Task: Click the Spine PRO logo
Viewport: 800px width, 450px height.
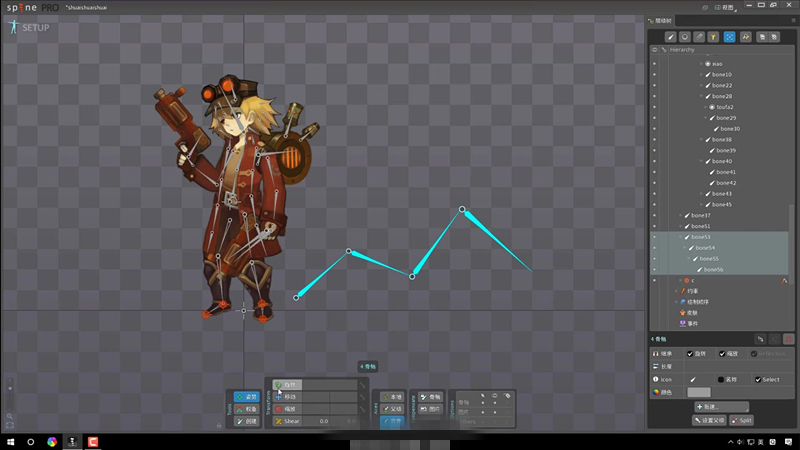Action: 32,7
